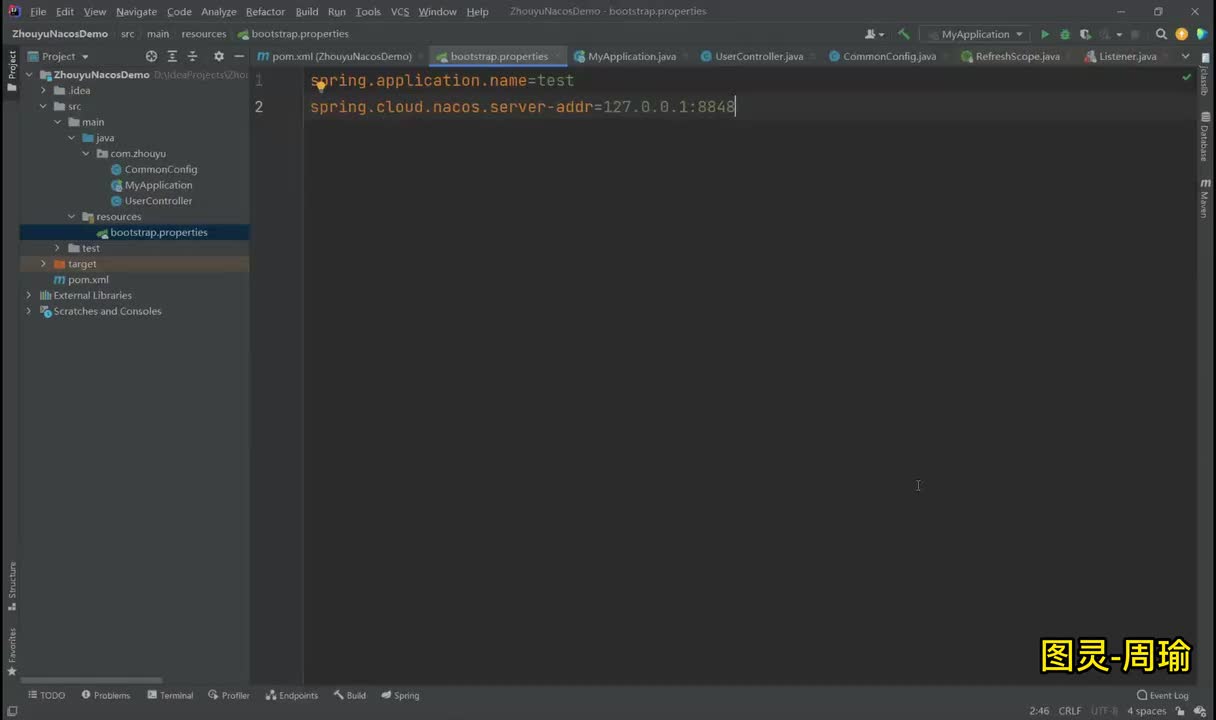Open the Tools menu
Screen dimensions: 1216x720
coord(368,12)
